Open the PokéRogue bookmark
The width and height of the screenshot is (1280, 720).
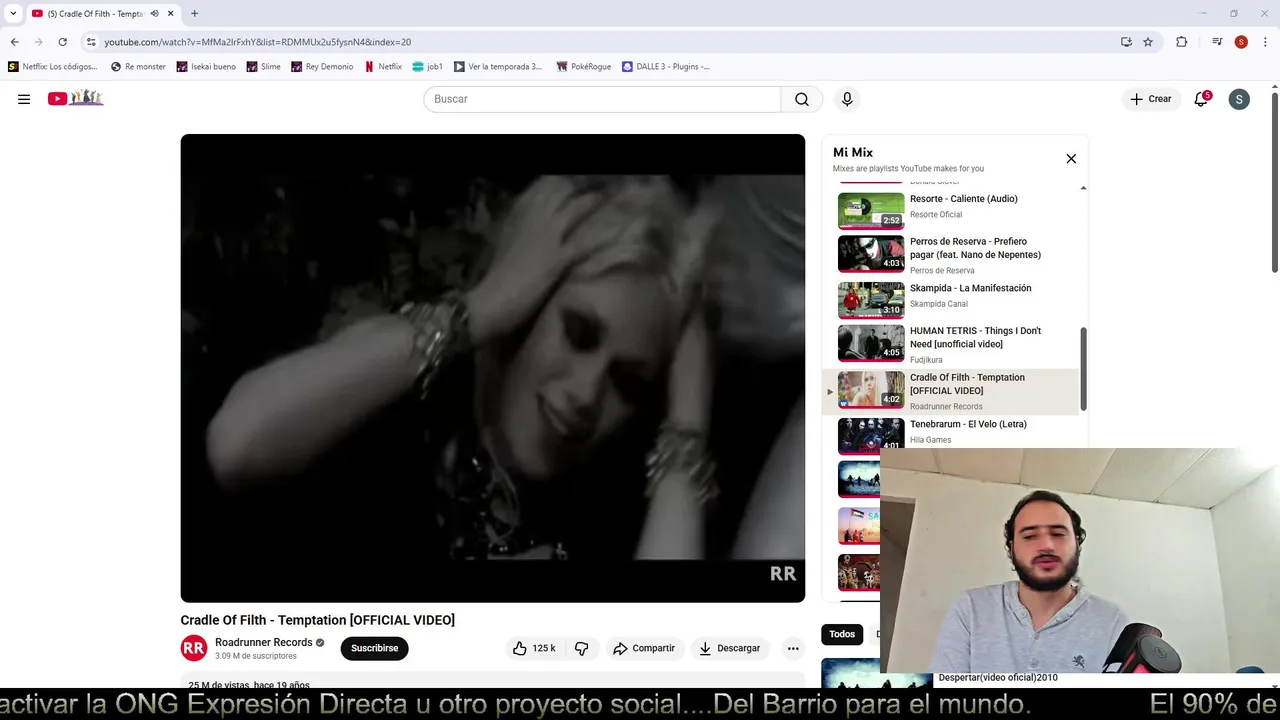coord(584,67)
